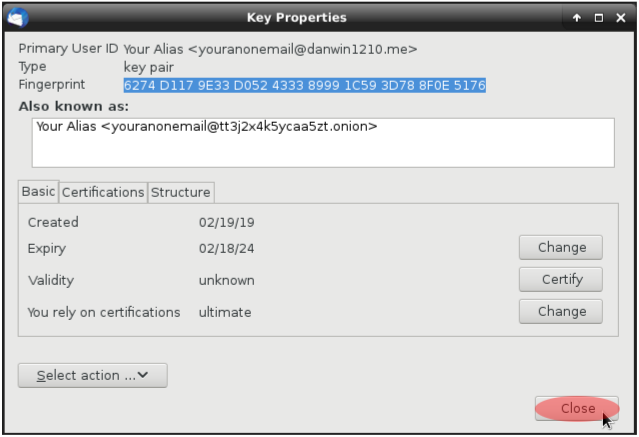Image resolution: width=639 pixels, height=437 pixels.
Task: Expand the Select action dropdown
Action: [92, 375]
